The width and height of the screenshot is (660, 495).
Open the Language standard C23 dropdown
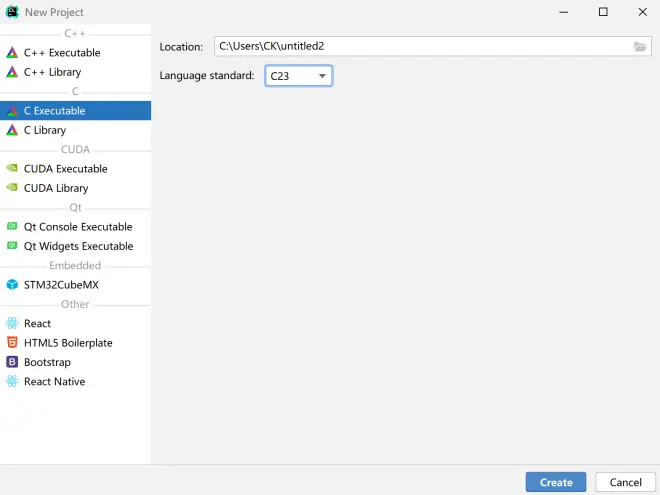click(298, 76)
